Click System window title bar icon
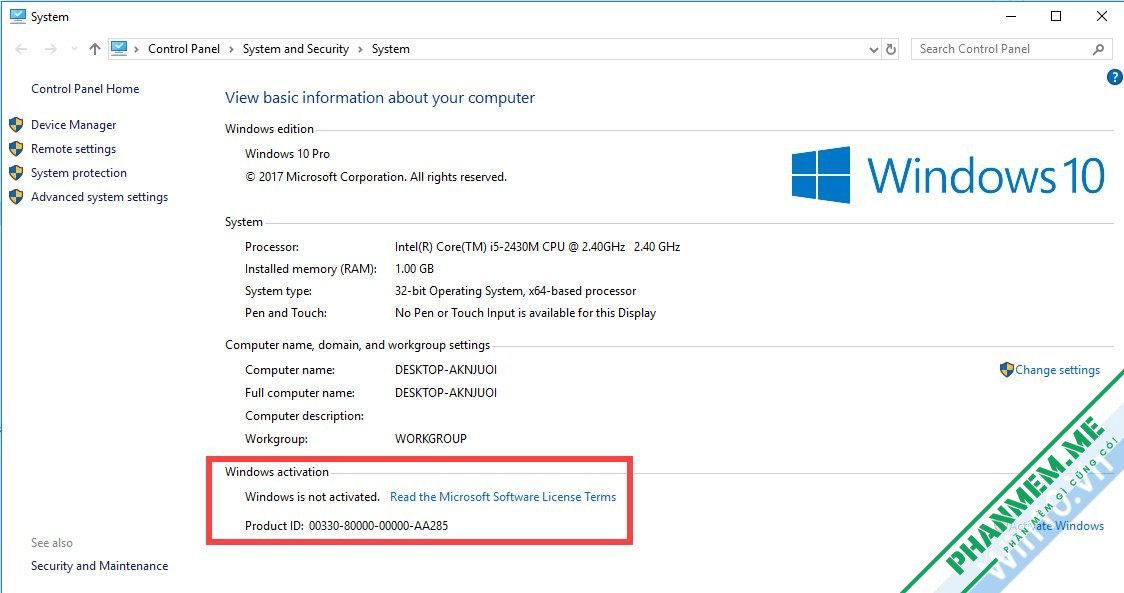The image size is (1124, 593). pos(18,16)
